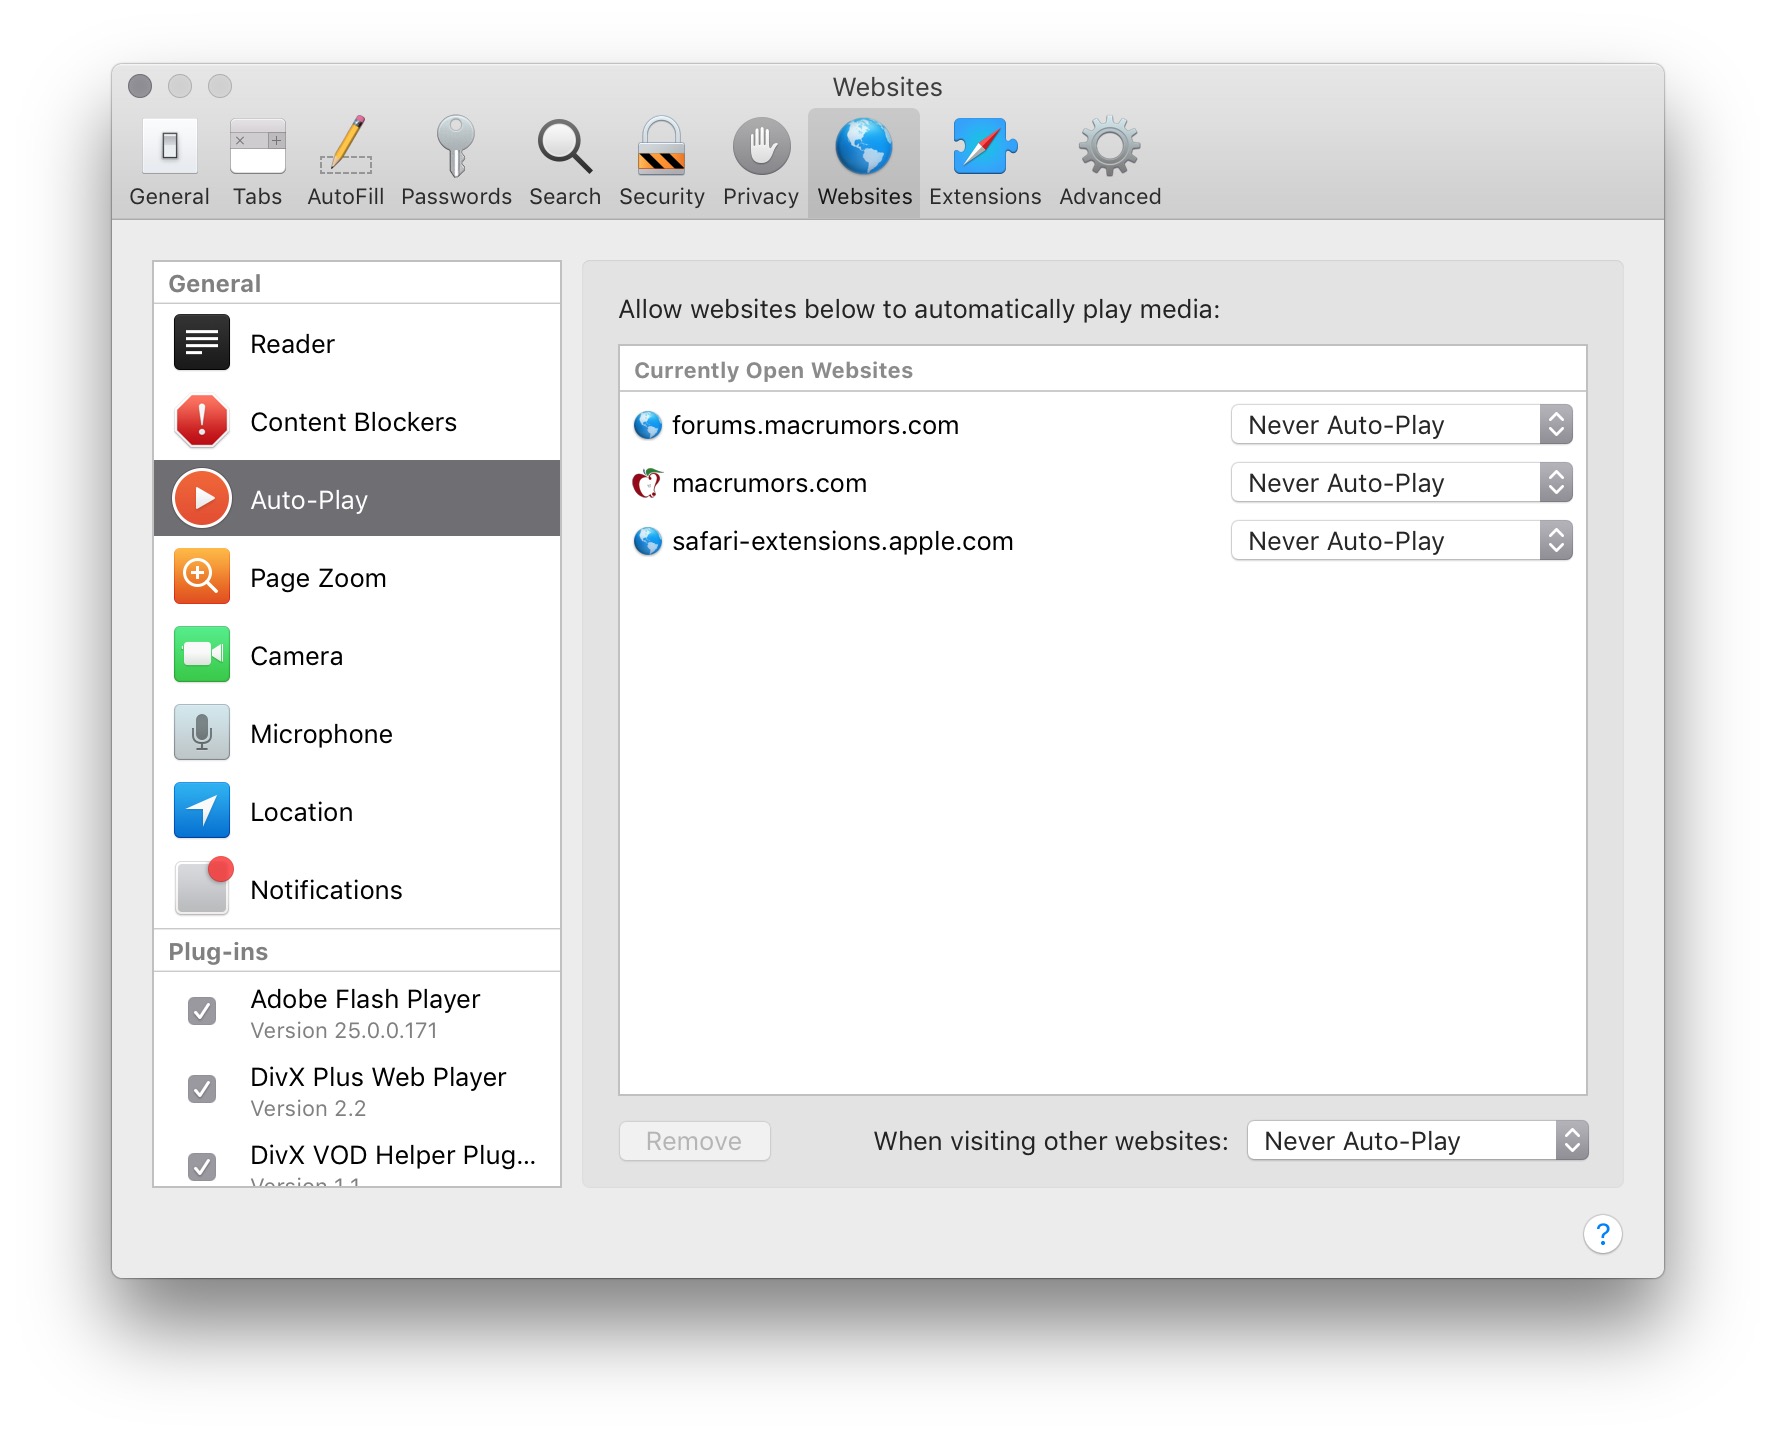
Task: Toggle the DivX Plus Web Player checkbox
Action: point(202,1089)
